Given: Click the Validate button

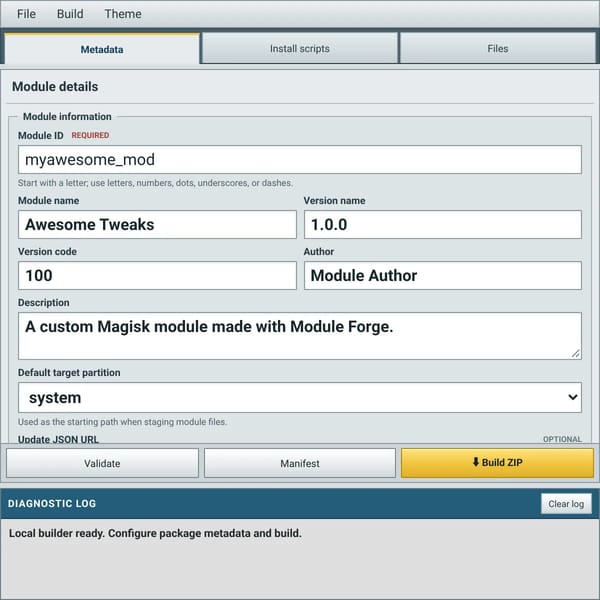Looking at the screenshot, I should [102, 463].
